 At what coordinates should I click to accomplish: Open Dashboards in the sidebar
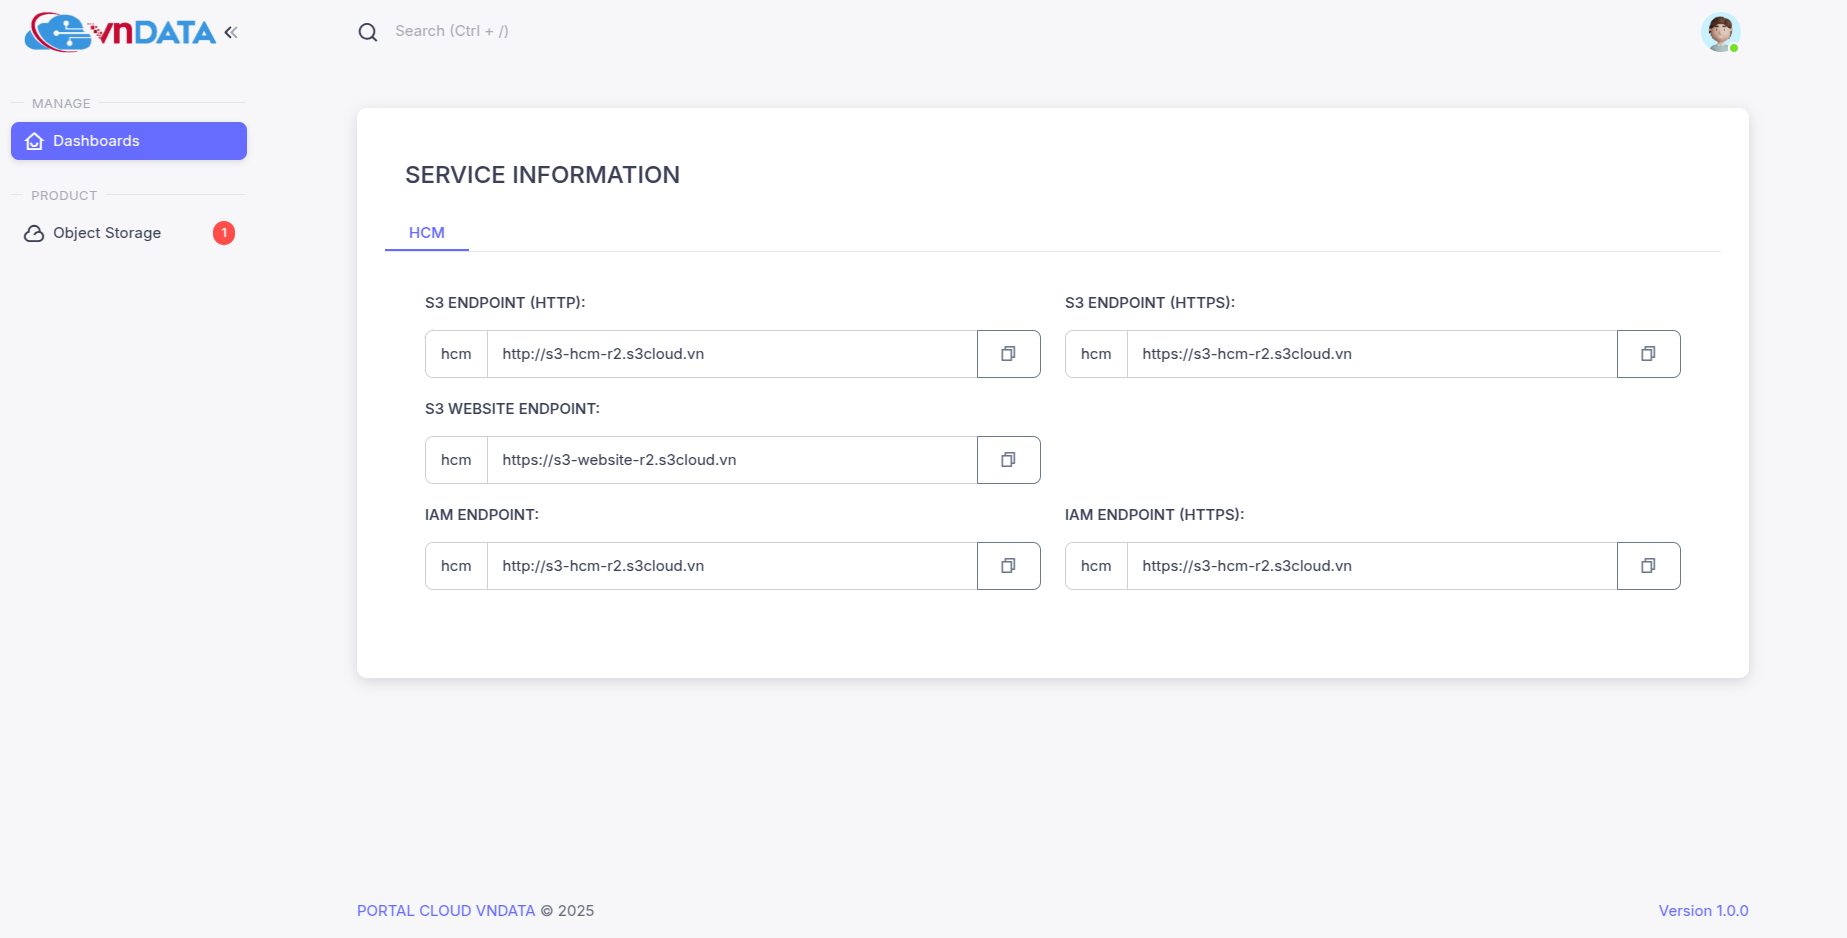tap(129, 141)
